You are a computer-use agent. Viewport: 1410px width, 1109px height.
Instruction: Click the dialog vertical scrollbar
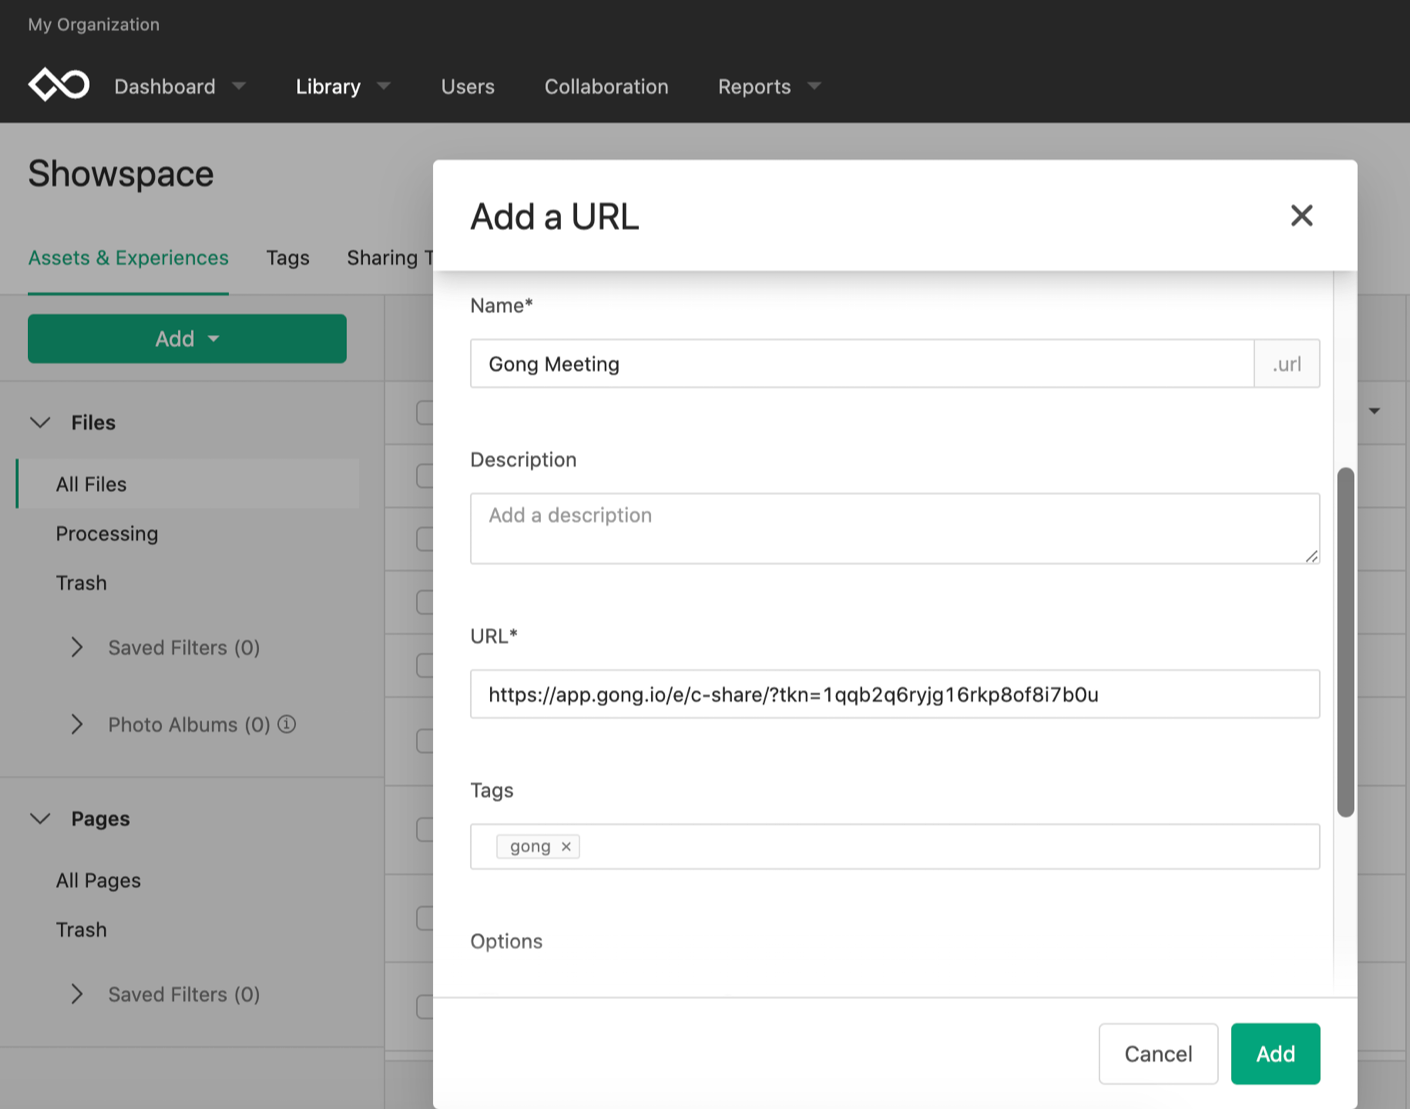coord(1346,642)
